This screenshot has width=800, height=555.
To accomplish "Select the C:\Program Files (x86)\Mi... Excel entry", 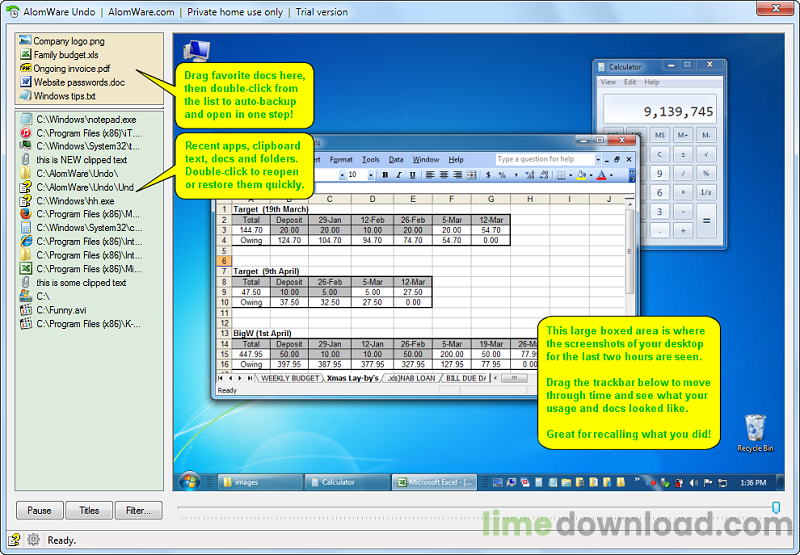I will coord(81,269).
